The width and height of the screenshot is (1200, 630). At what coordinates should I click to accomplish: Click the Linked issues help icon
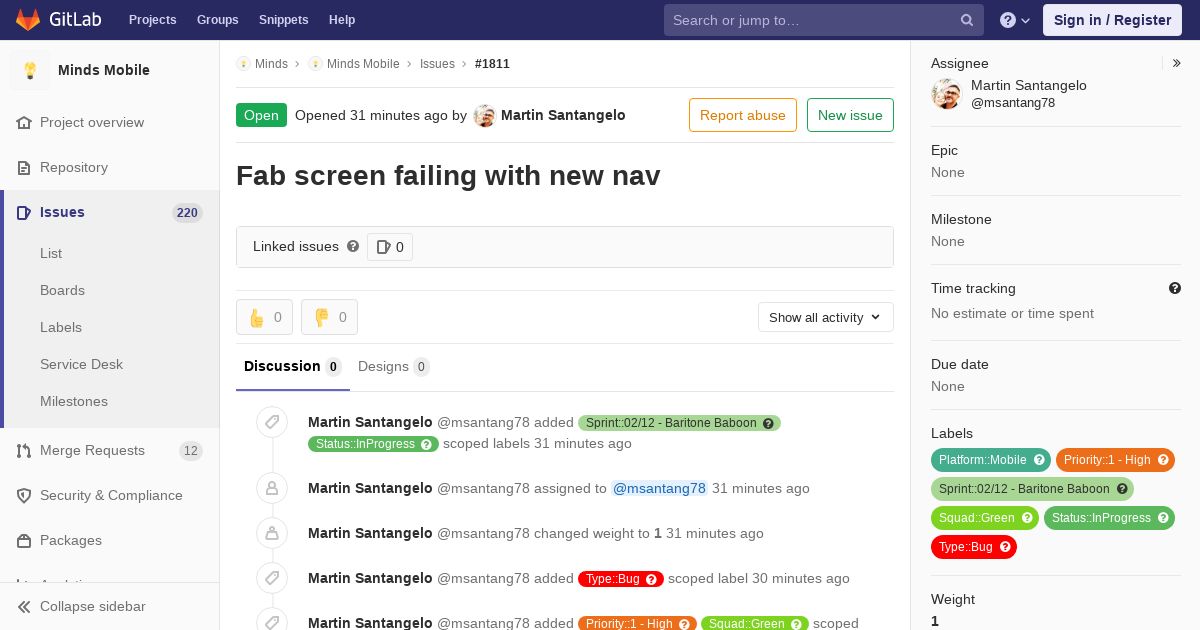click(353, 246)
